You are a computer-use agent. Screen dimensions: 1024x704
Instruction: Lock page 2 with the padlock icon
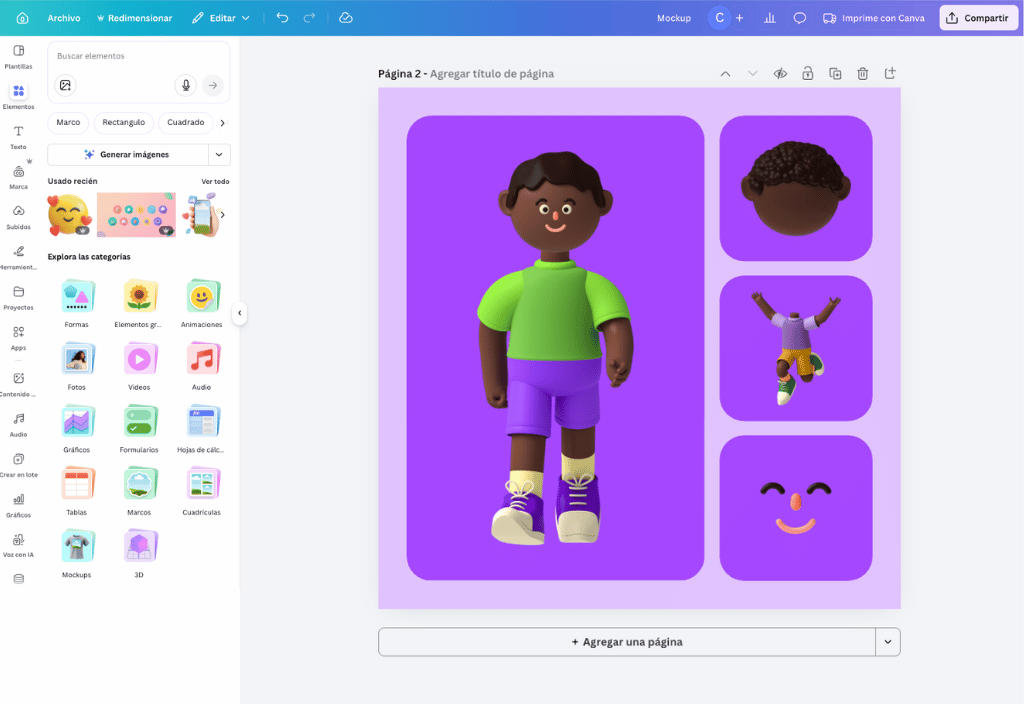807,73
